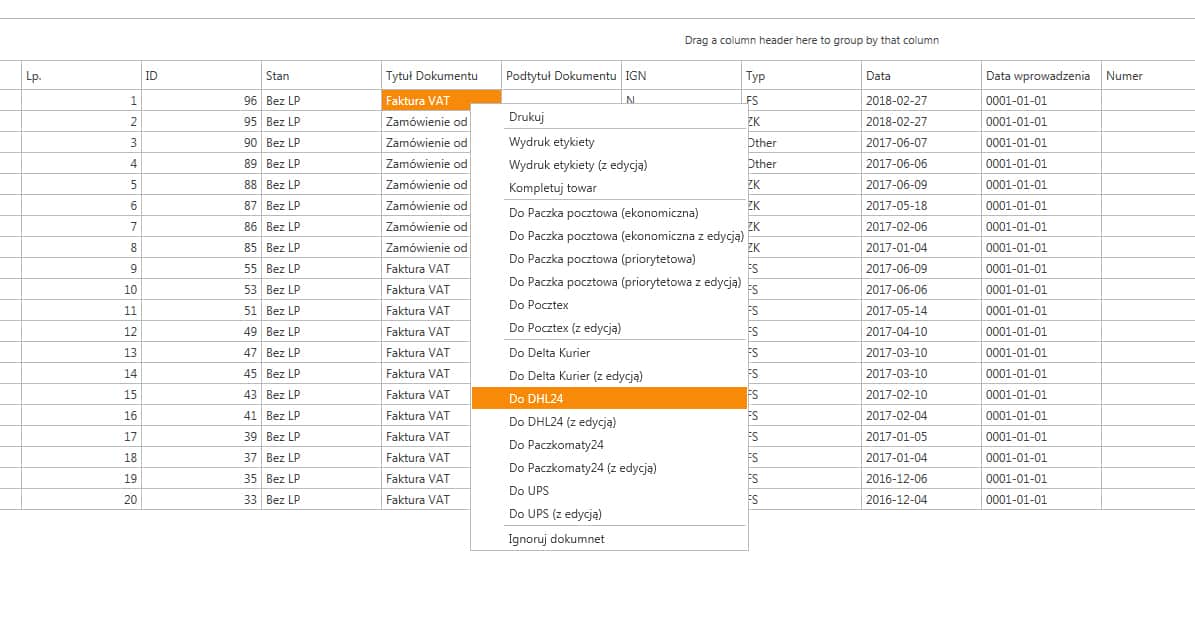Sort by Lp. column header
The height and width of the screenshot is (621, 1195).
click(x=82, y=75)
